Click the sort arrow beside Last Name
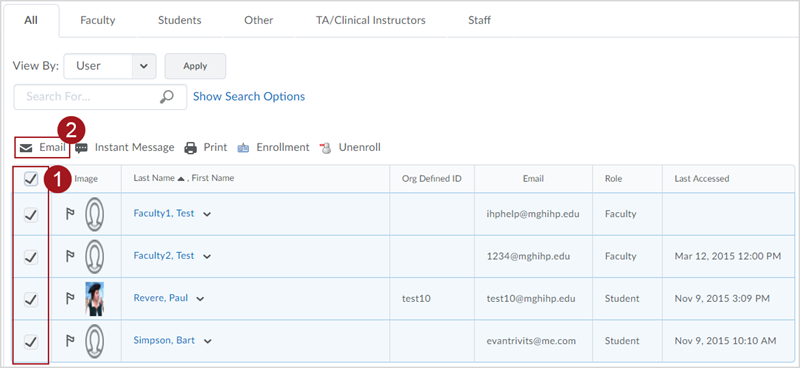The width and height of the screenshot is (800, 368). coord(181,178)
